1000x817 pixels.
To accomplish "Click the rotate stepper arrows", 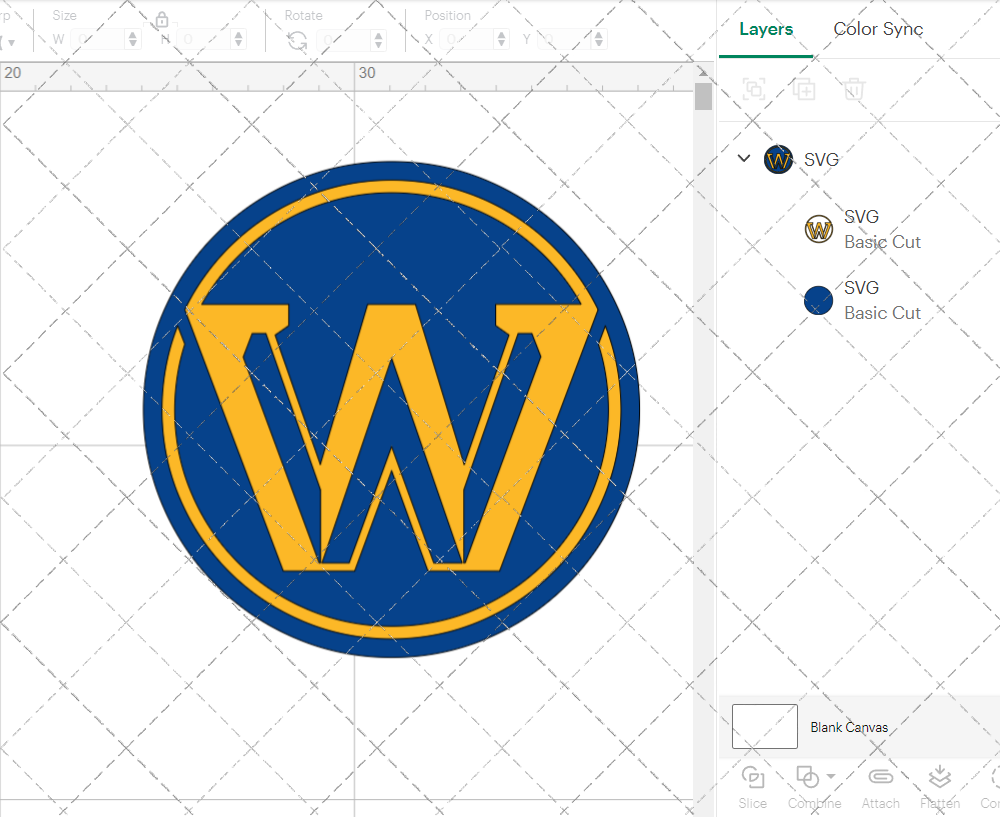I will (x=379, y=40).
